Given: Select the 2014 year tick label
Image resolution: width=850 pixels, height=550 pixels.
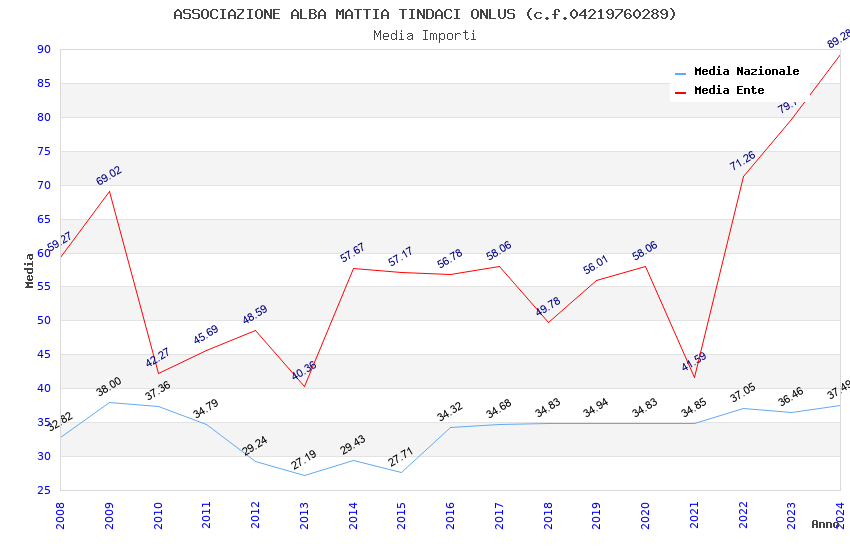Looking at the screenshot, I should point(353,515).
